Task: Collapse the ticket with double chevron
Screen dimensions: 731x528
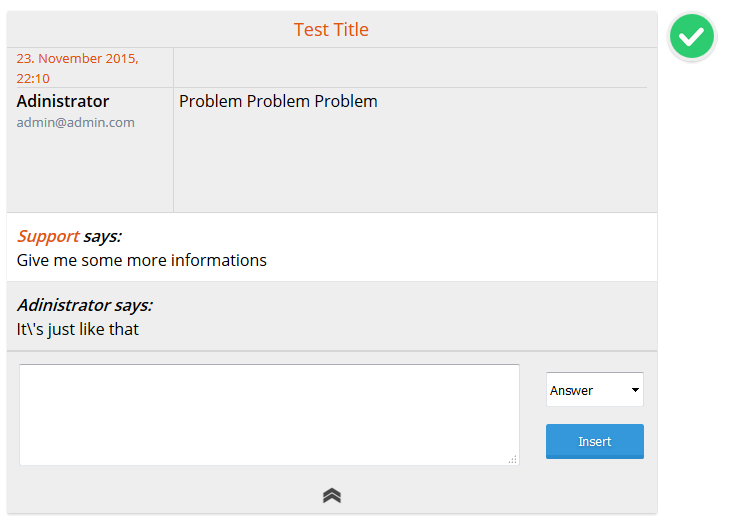Action: (332, 495)
